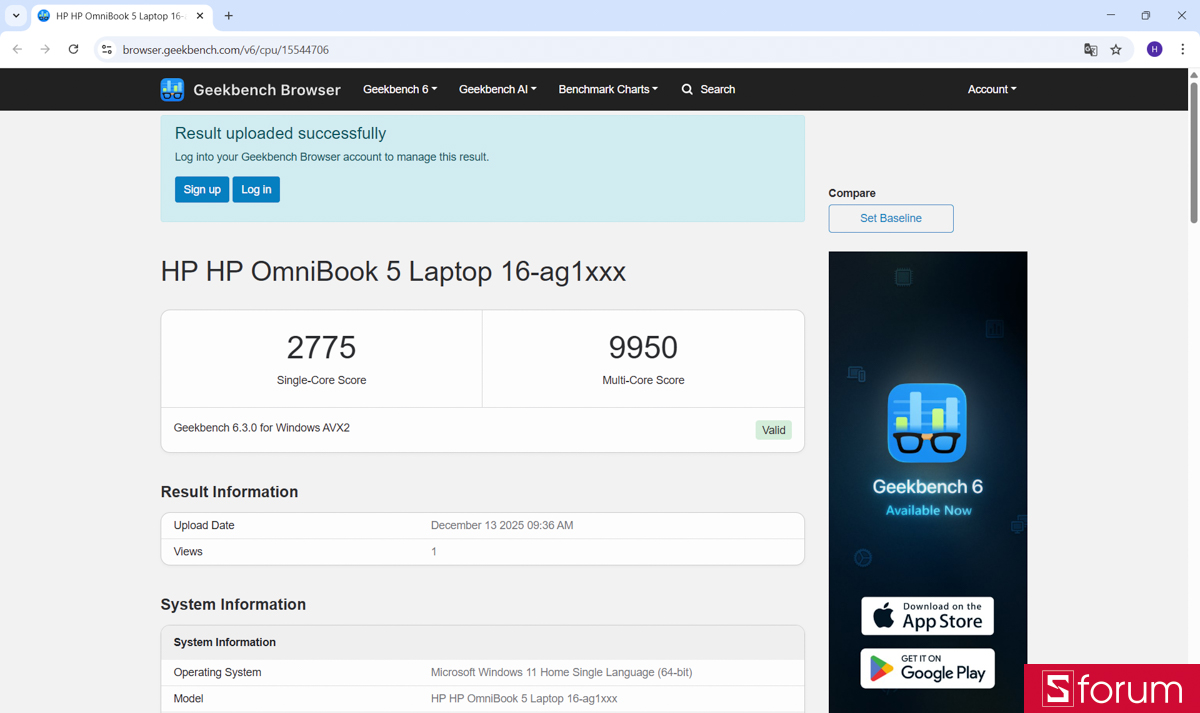This screenshot has height=713, width=1200.
Task: Click the Log in button
Action: 256,189
